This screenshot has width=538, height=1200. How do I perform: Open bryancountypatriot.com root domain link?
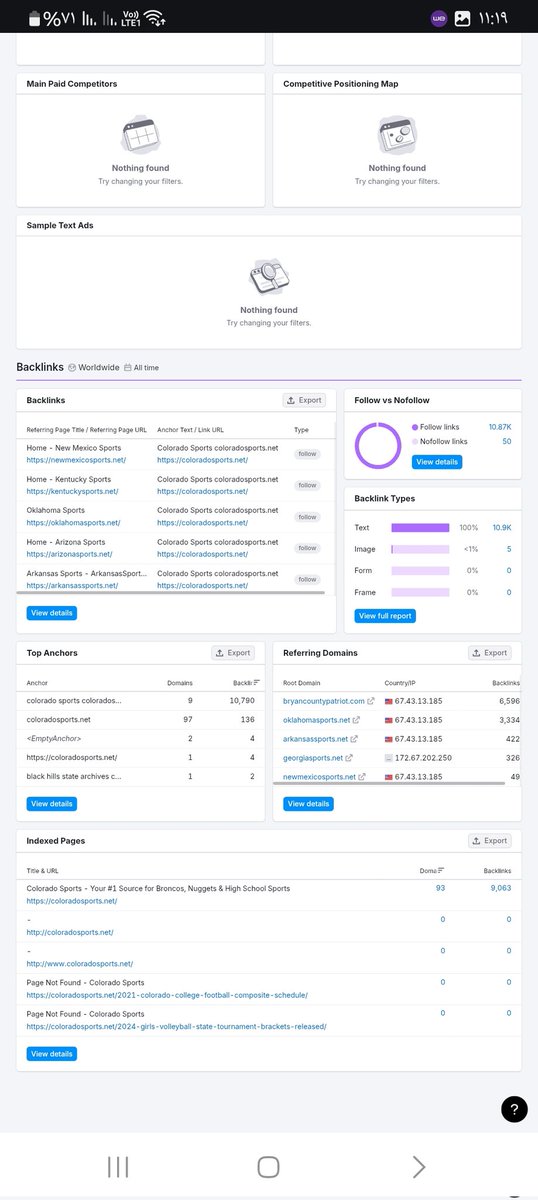coord(323,701)
